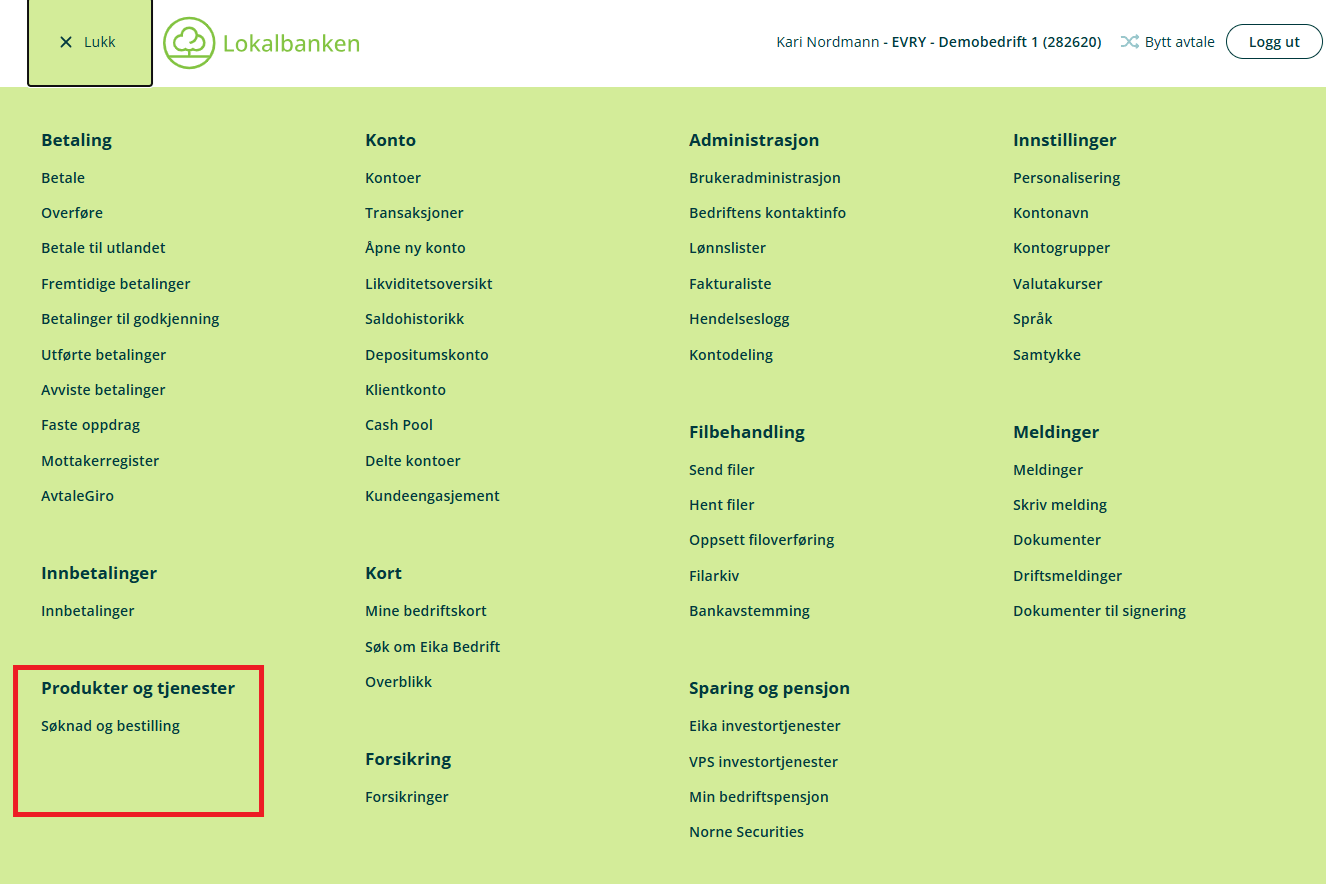Open Bankavstemming under Filbehandling
Viewport: 1326px width, 884px height.
749,611
